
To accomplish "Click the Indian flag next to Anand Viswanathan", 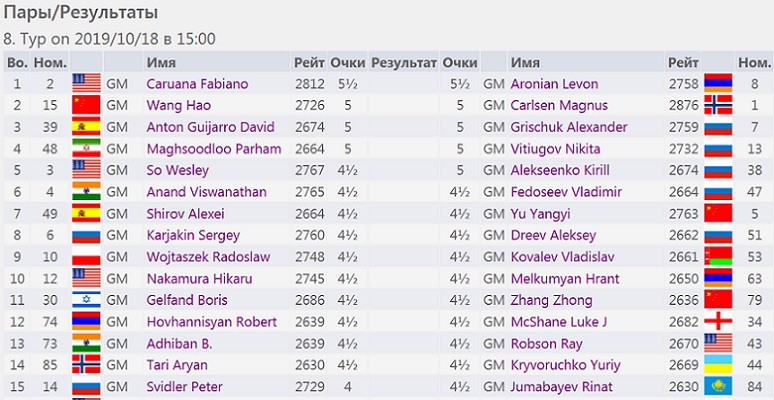I will coord(87,192).
